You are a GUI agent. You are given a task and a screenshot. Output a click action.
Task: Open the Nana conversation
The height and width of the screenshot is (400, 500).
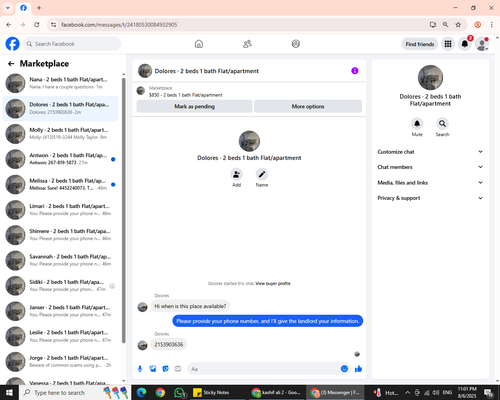(60, 83)
